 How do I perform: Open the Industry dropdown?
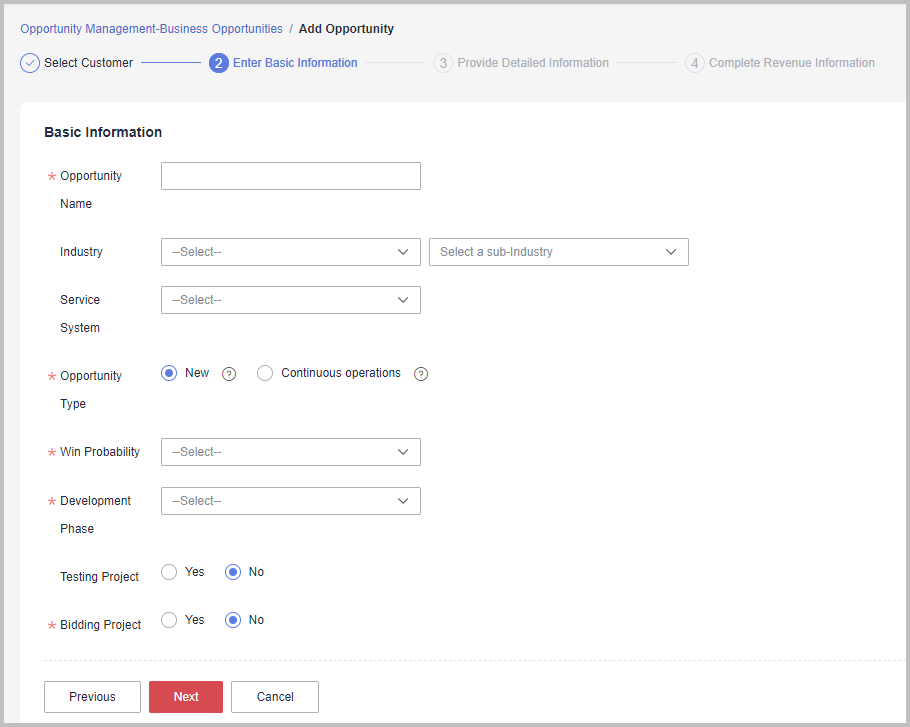pos(290,252)
